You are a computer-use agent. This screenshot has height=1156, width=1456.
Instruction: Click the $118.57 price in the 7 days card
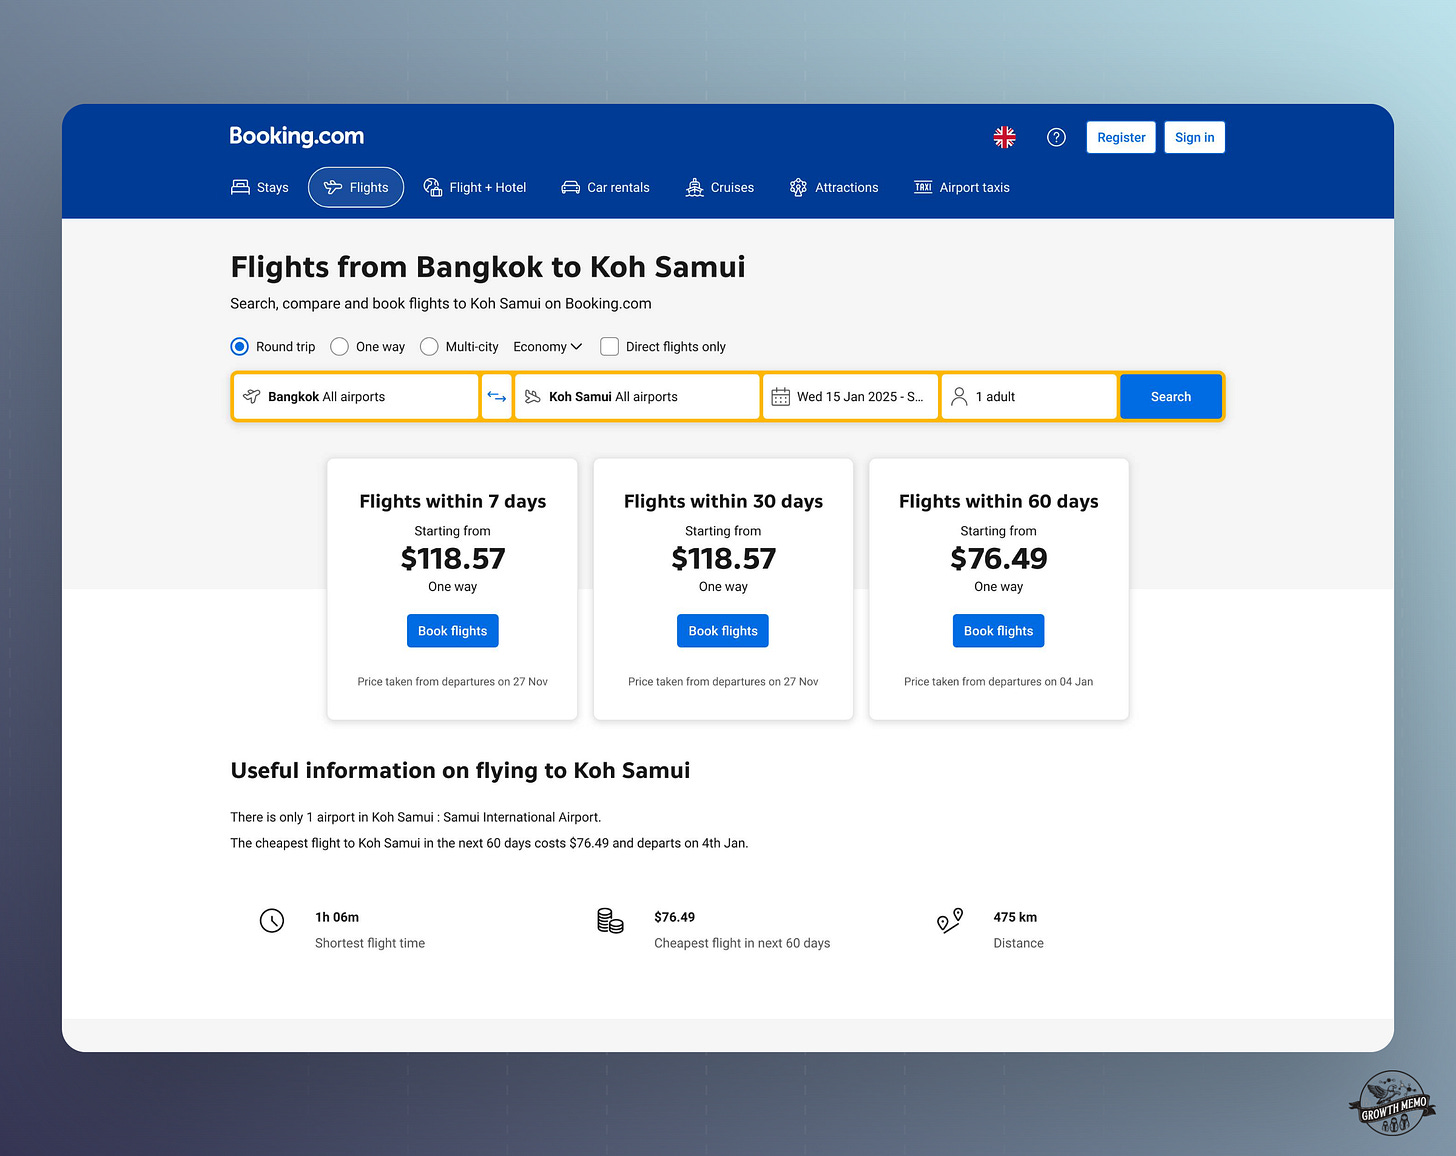coord(453,558)
